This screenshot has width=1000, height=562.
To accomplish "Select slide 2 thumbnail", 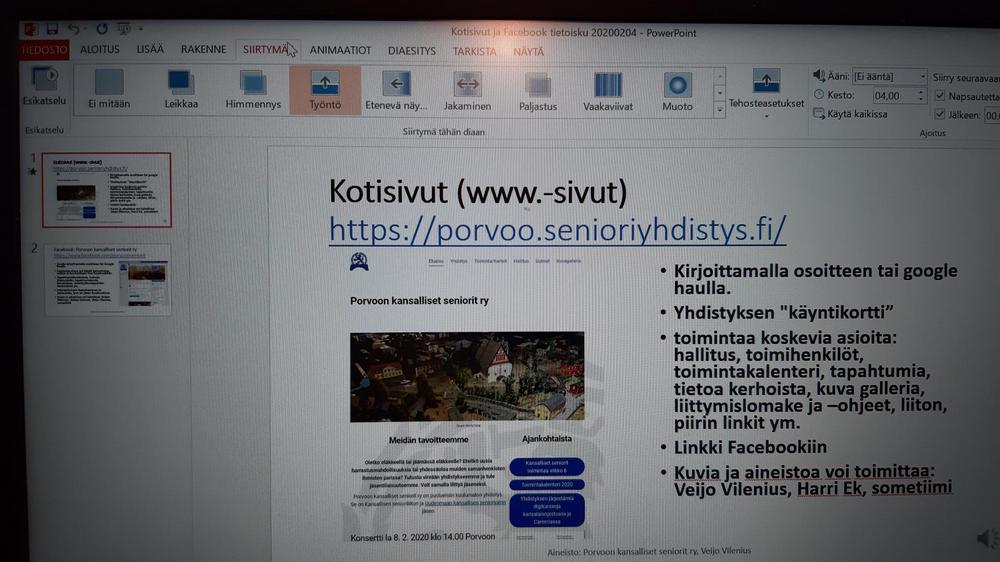I will coord(107,280).
